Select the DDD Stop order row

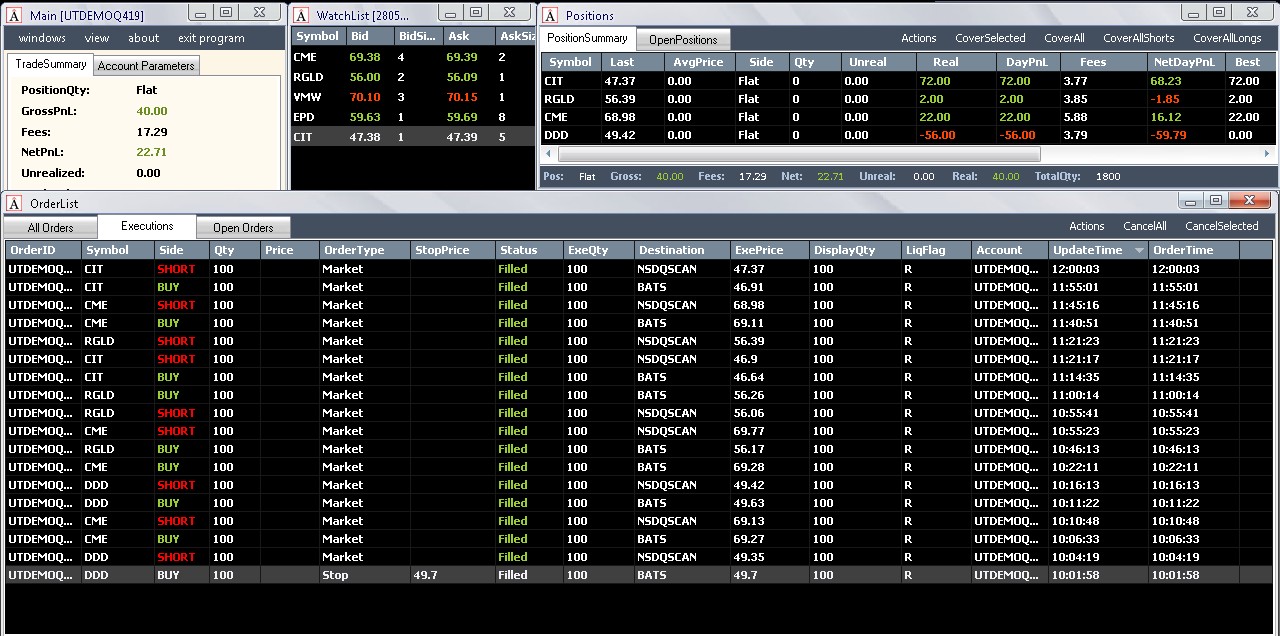(639, 575)
